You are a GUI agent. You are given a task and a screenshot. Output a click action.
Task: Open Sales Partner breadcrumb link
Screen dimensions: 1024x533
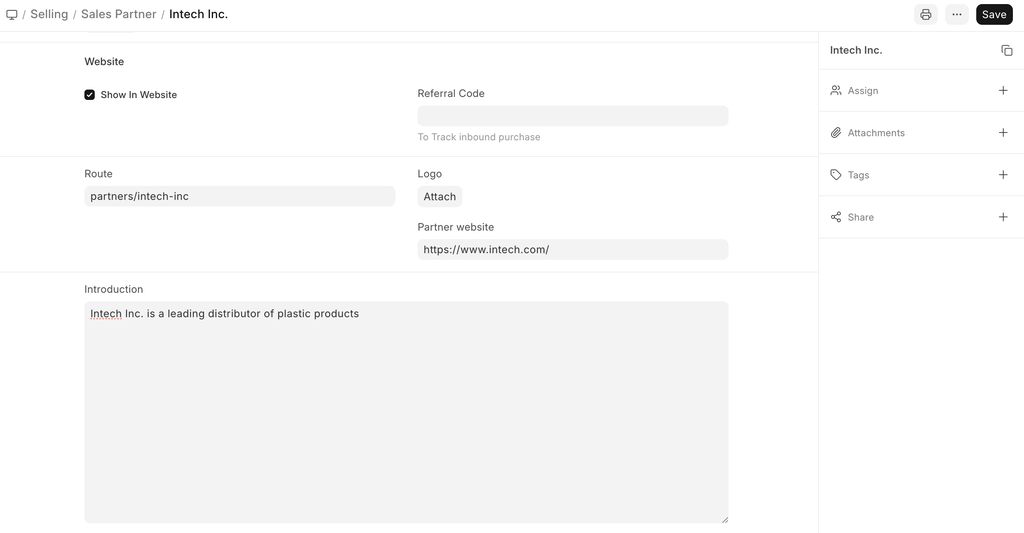pyautogui.click(x=118, y=15)
